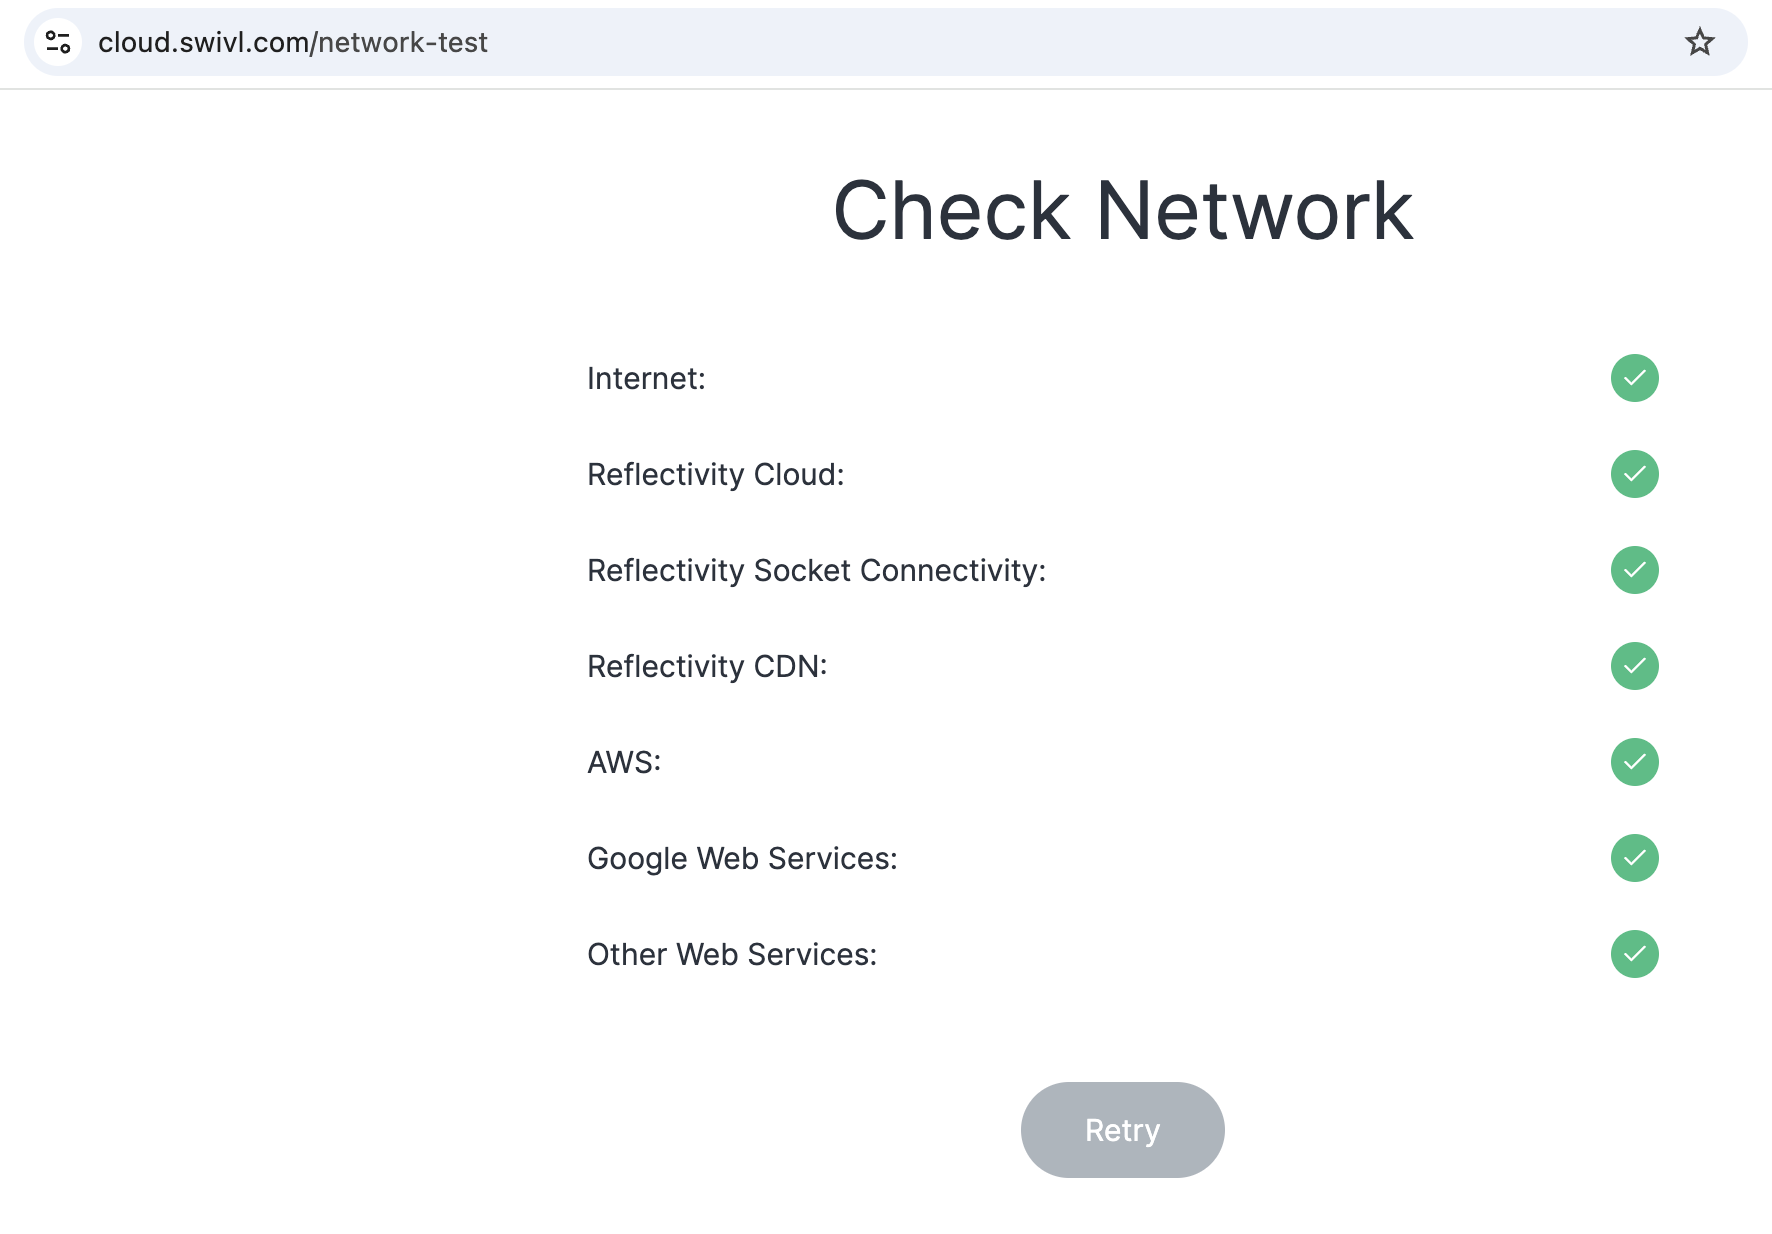Click the site information icon in address bar
Image resolution: width=1772 pixels, height=1234 pixels.
tap(58, 42)
